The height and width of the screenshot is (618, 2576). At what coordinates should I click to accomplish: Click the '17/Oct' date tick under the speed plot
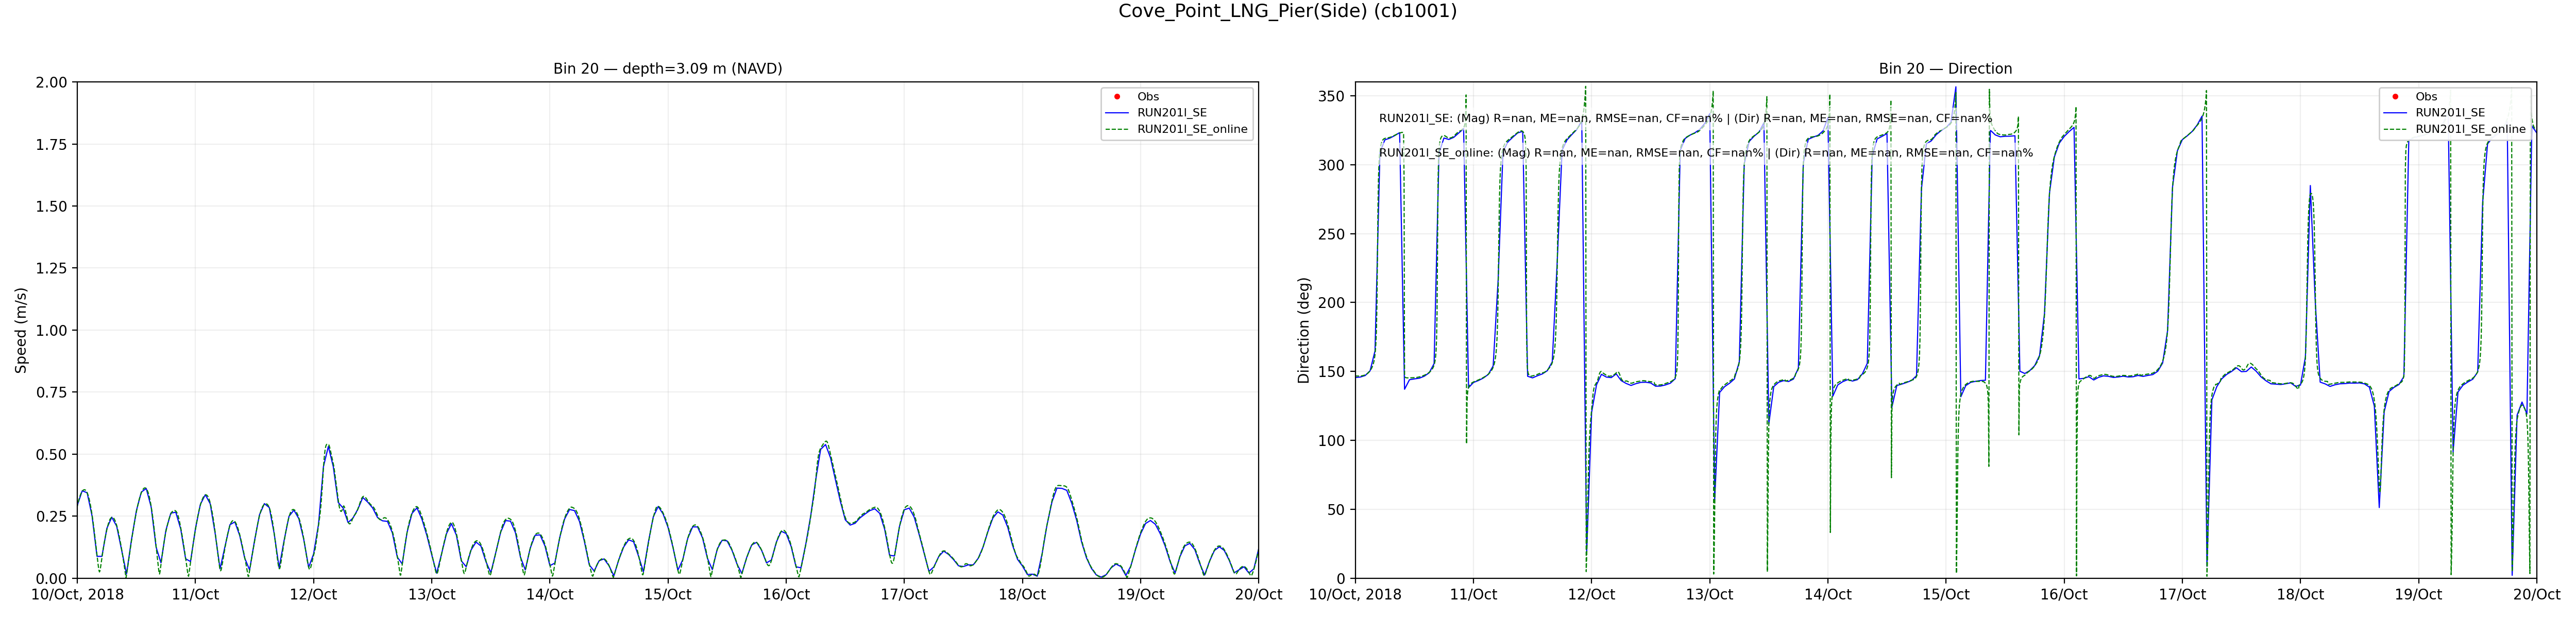(904, 594)
